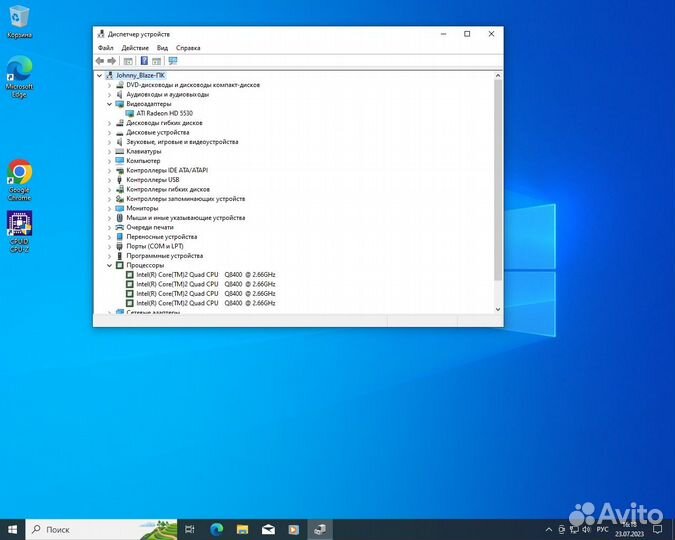Click the vertical scrollbar thumb

(498, 180)
